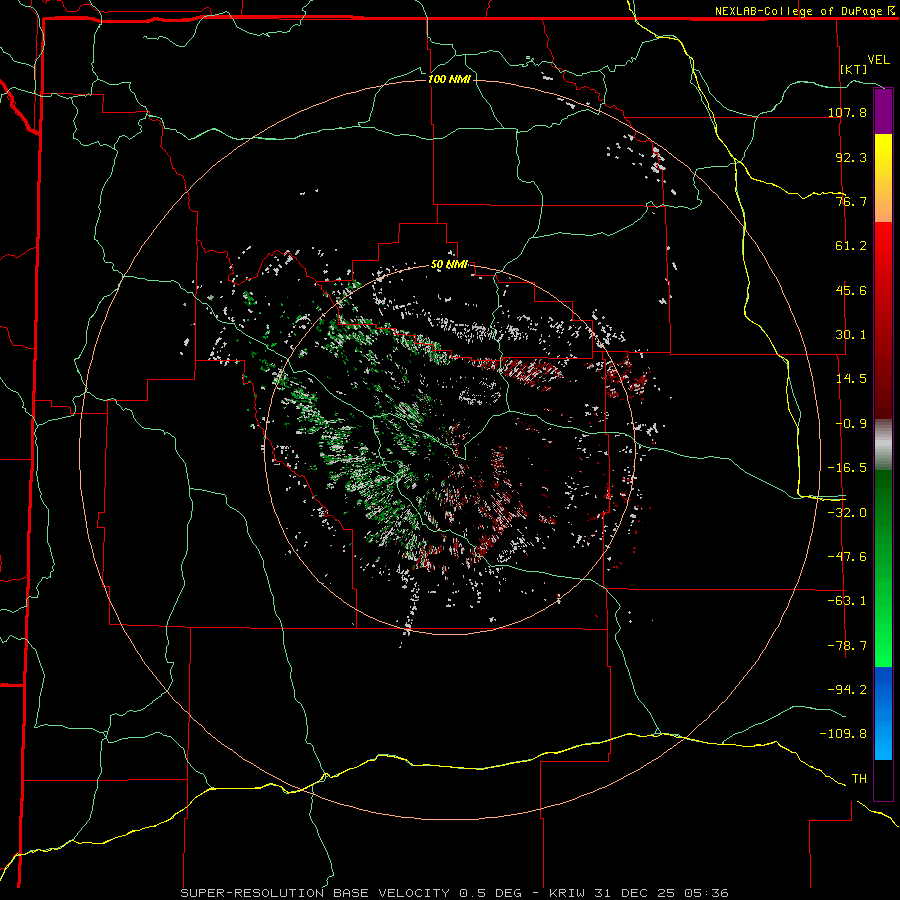The height and width of the screenshot is (900, 900).
Task: Click the [KT] units label
Action: pyautogui.click(x=853, y=69)
